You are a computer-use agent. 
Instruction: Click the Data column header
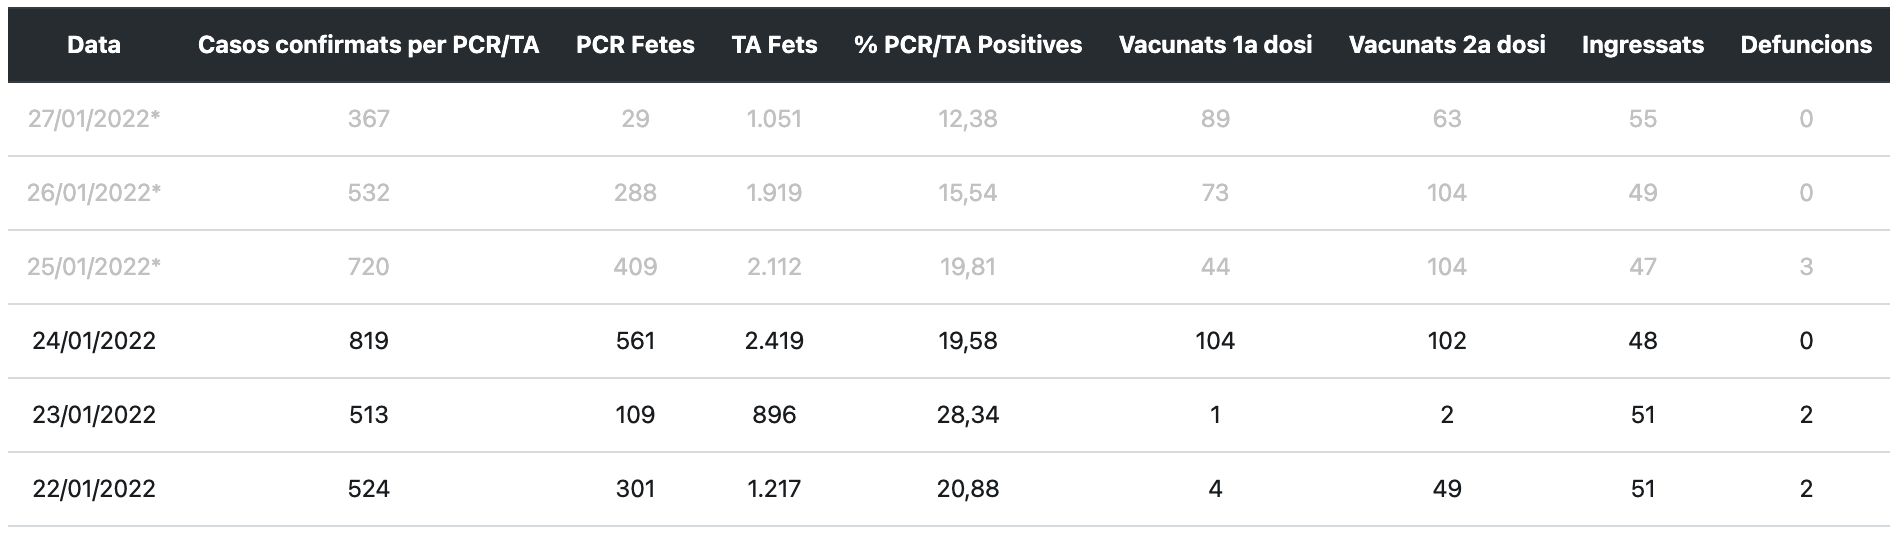(x=94, y=45)
